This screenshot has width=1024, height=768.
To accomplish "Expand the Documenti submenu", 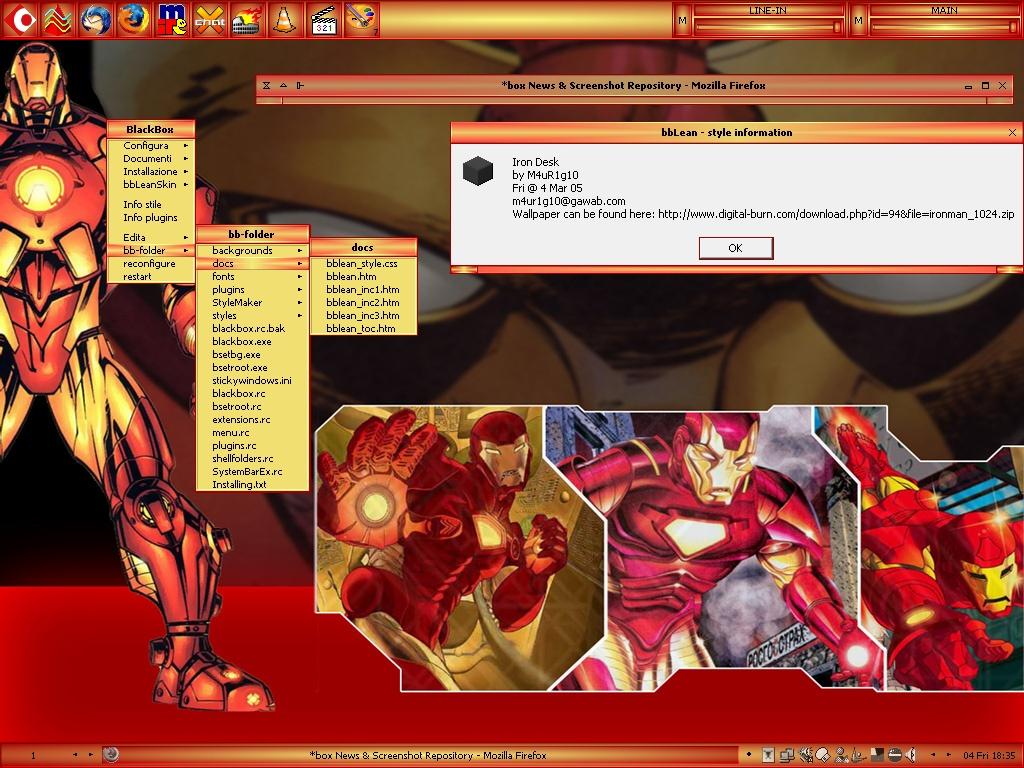I will [x=151, y=159].
